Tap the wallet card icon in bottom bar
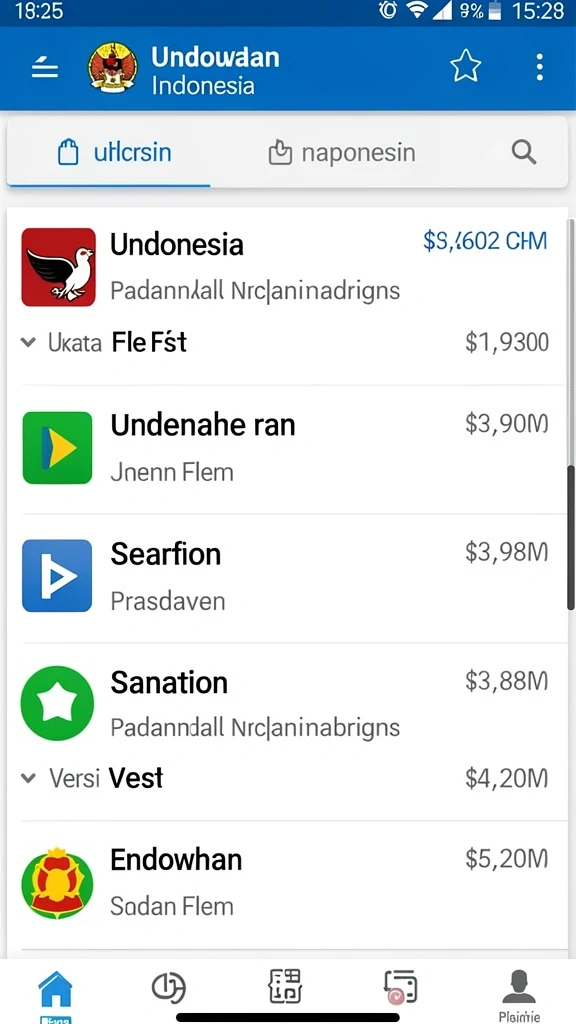The image size is (576, 1024). pos(400,987)
